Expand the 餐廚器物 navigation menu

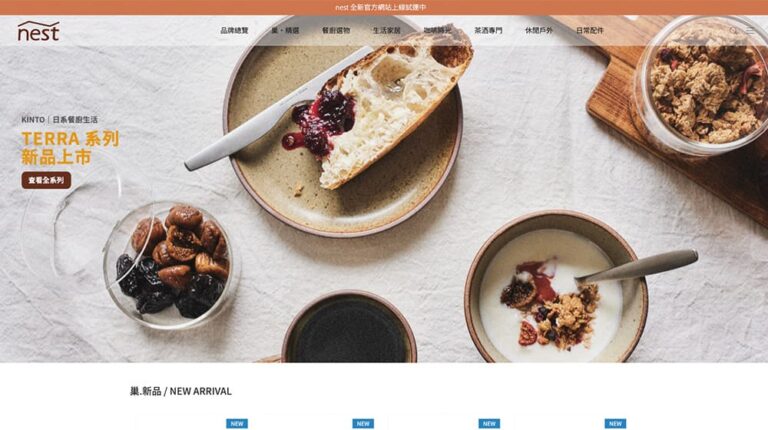tap(336, 30)
